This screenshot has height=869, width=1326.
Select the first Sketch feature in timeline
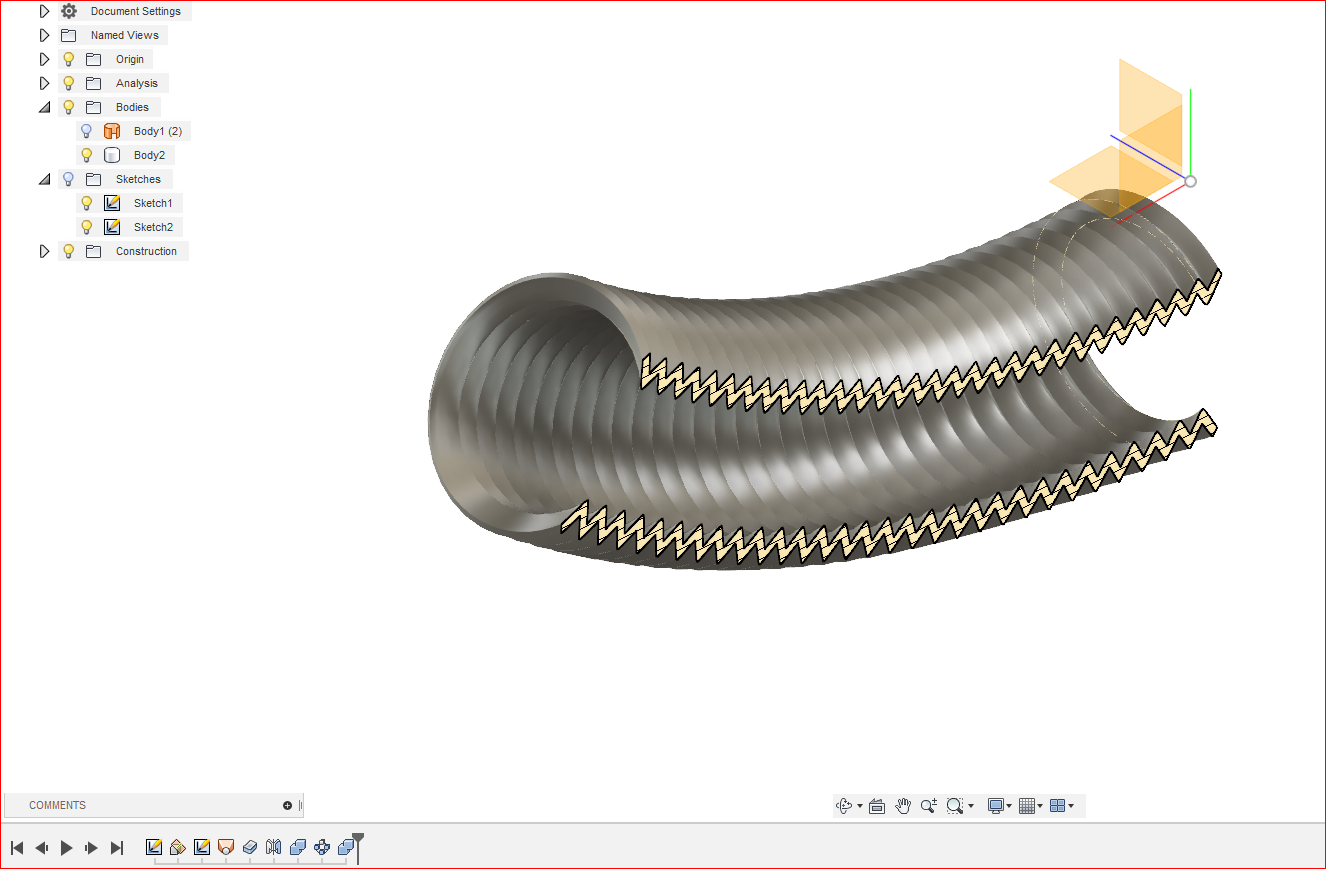point(154,847)
